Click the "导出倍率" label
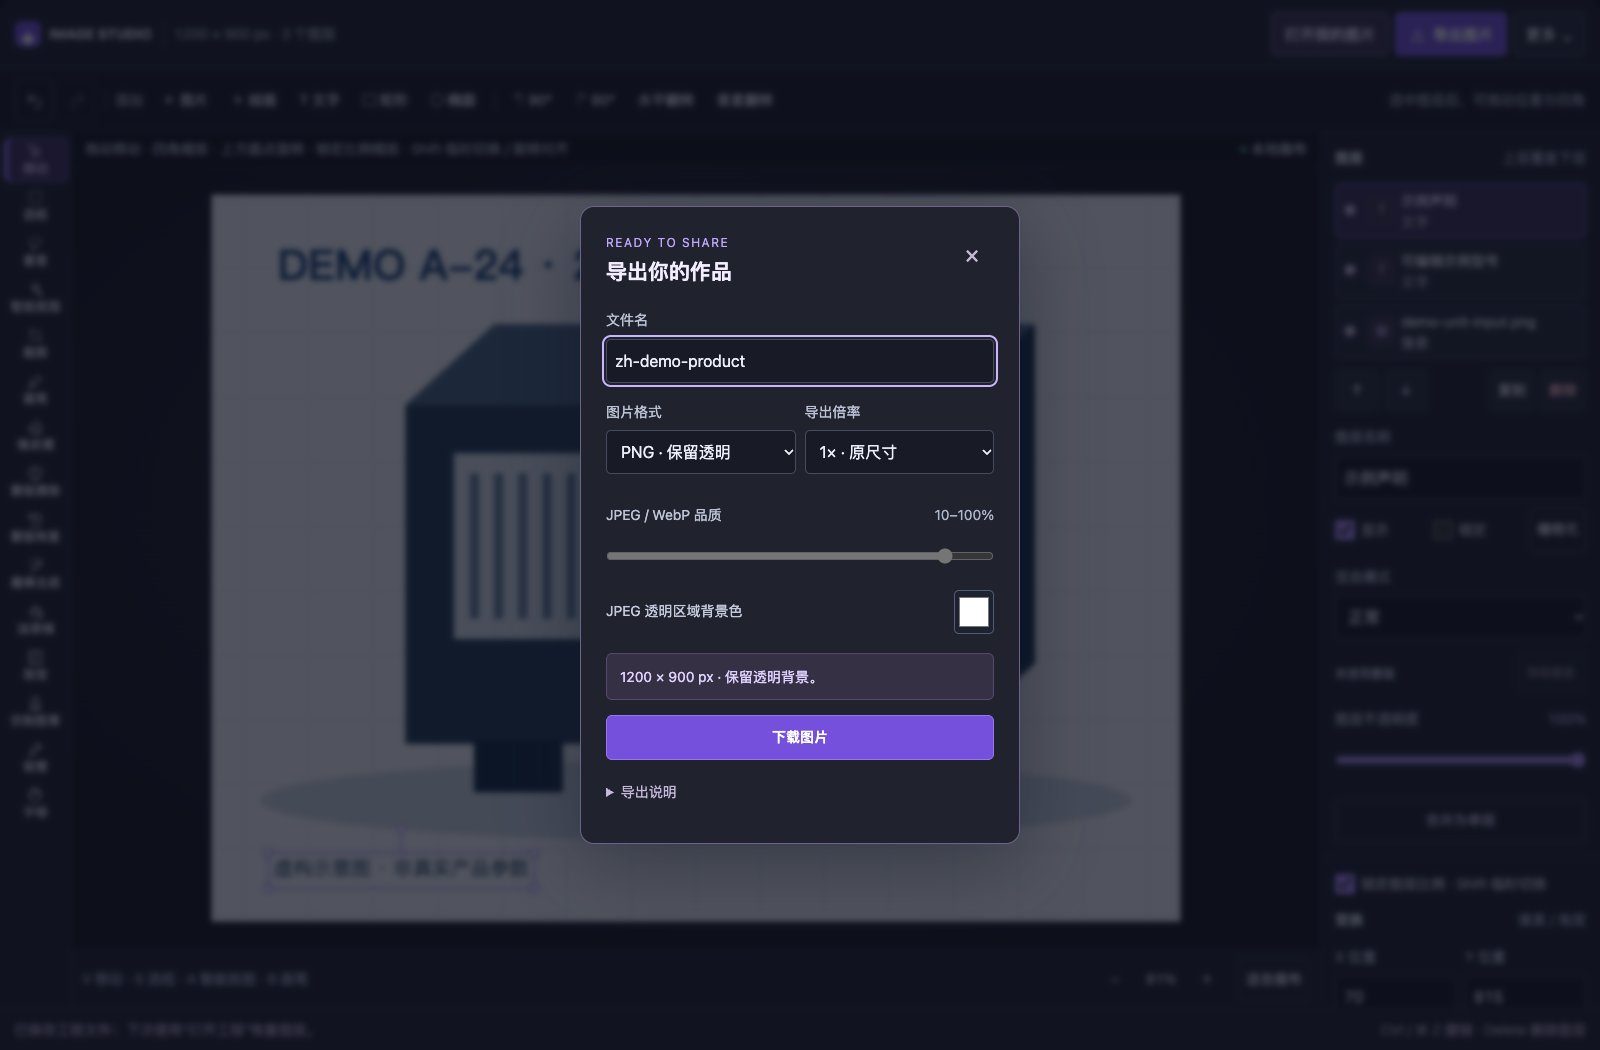This screenshot has height=1050, width=1600. click(x=833, y=412)
